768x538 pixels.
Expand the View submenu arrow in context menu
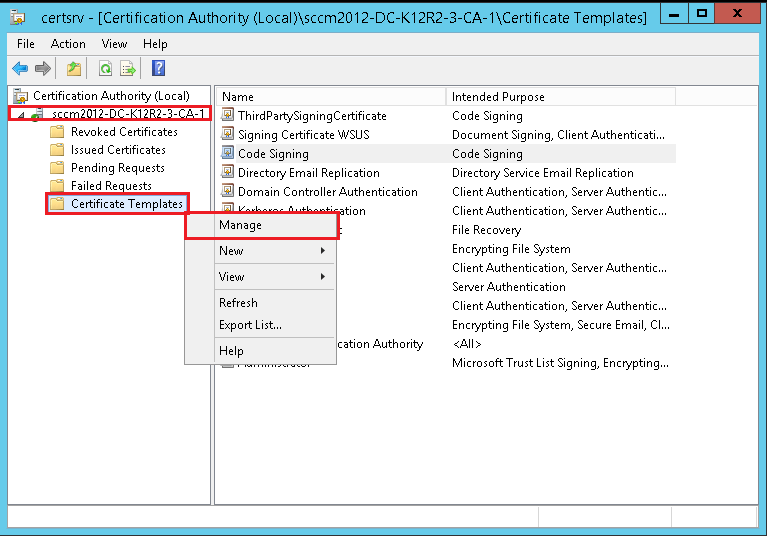pyautogui.click(x=323, y=277)
